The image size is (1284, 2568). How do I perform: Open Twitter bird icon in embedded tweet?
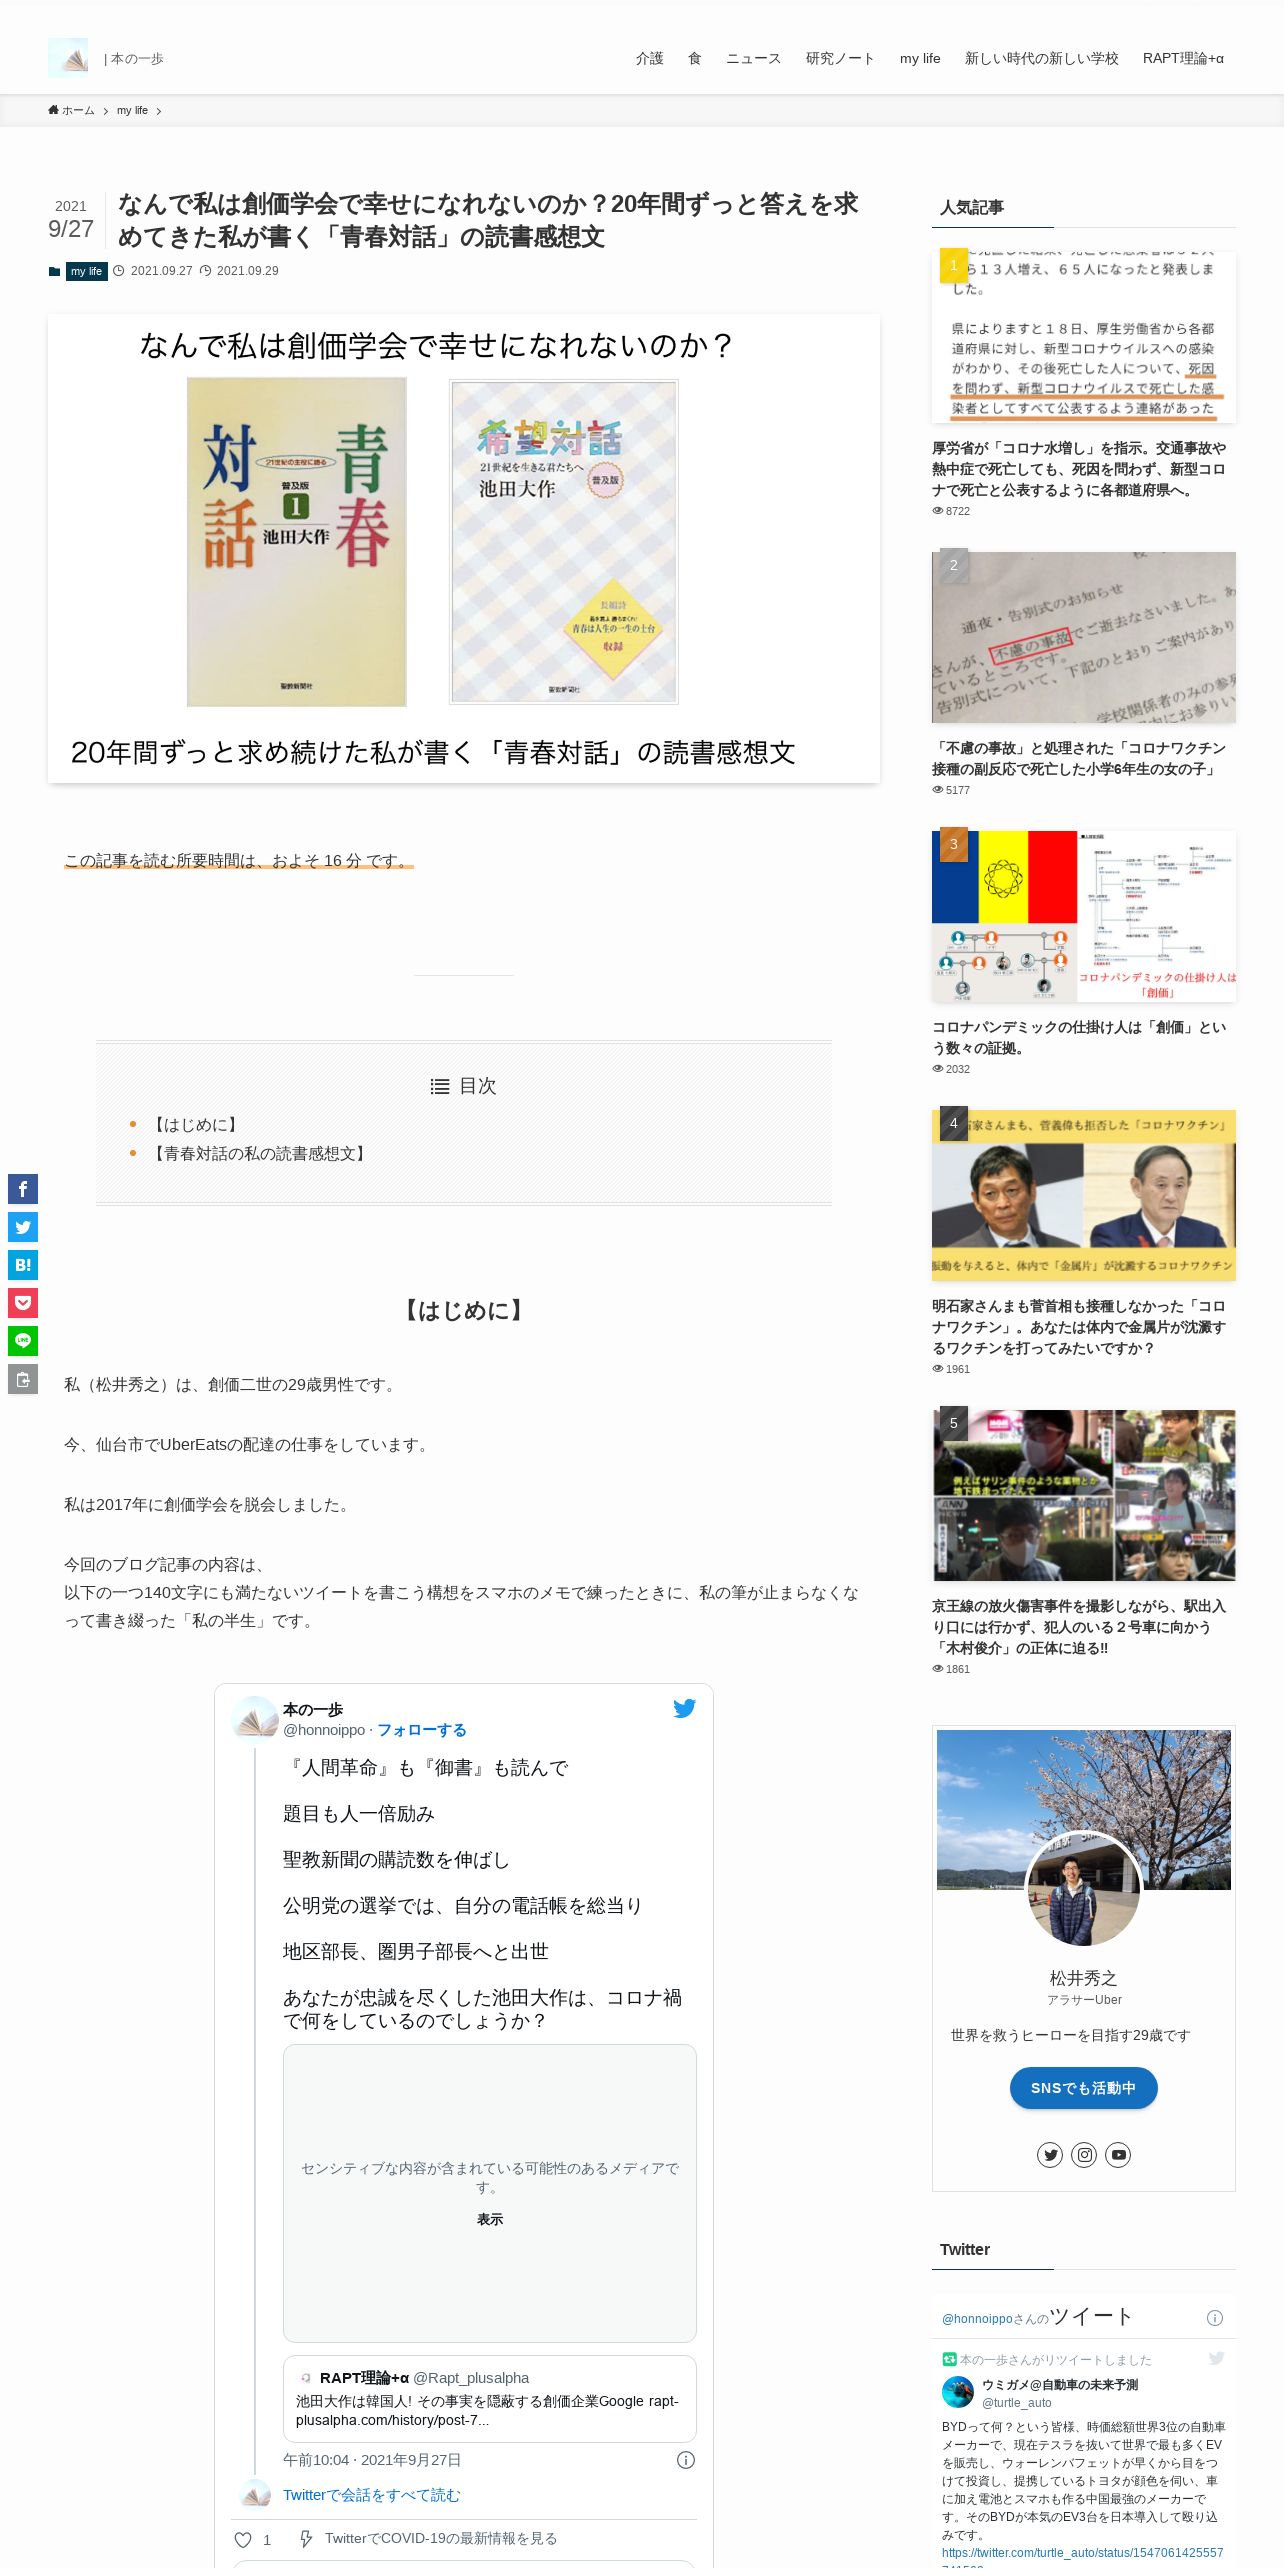click(684, 1708)
